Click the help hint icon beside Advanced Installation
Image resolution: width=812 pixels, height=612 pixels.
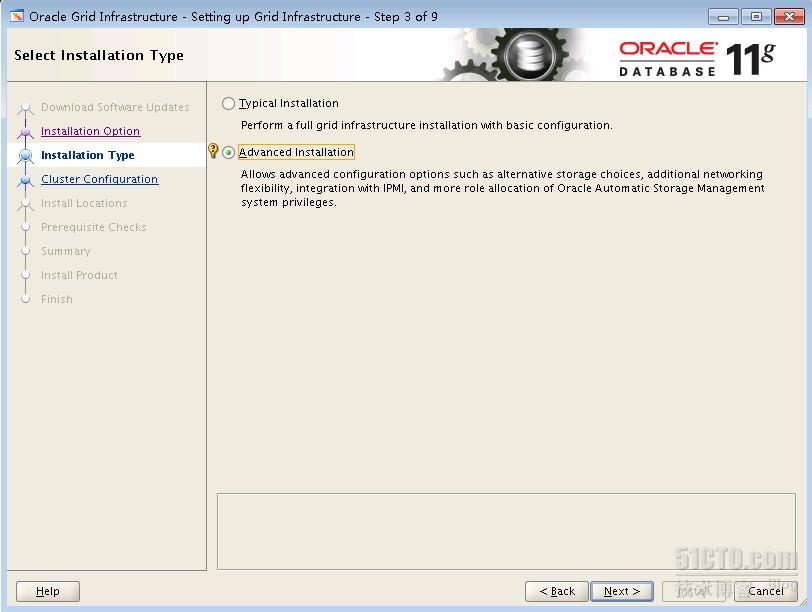click(213, 151)
